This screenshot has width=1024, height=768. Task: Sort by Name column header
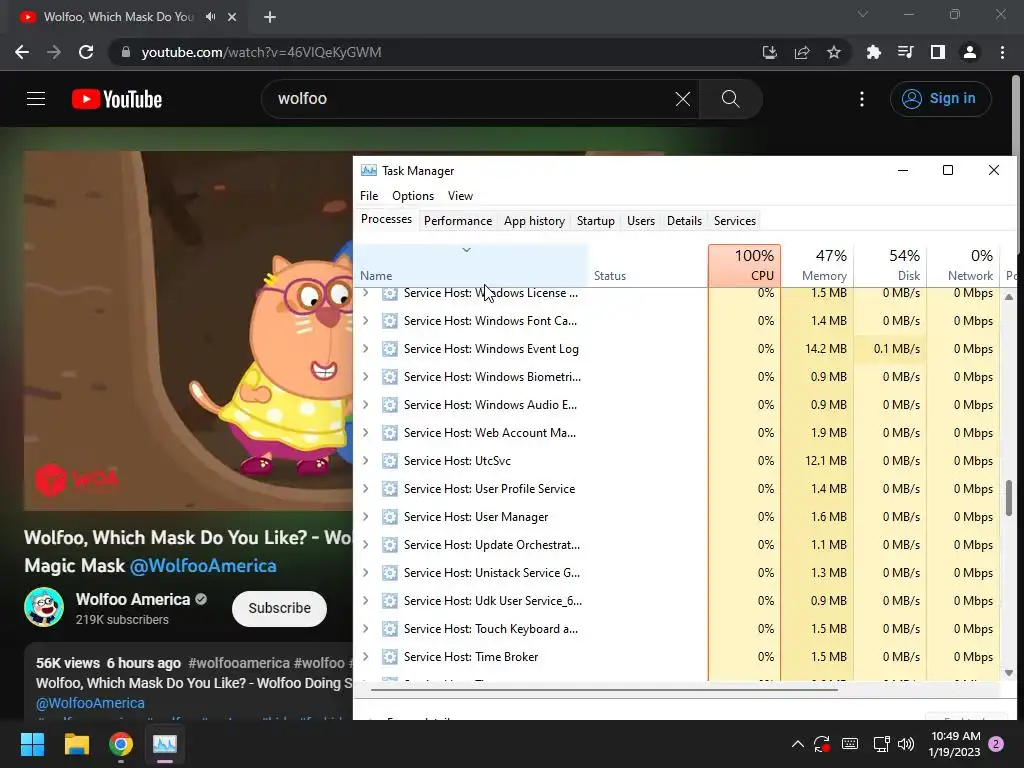pos(471,265)
